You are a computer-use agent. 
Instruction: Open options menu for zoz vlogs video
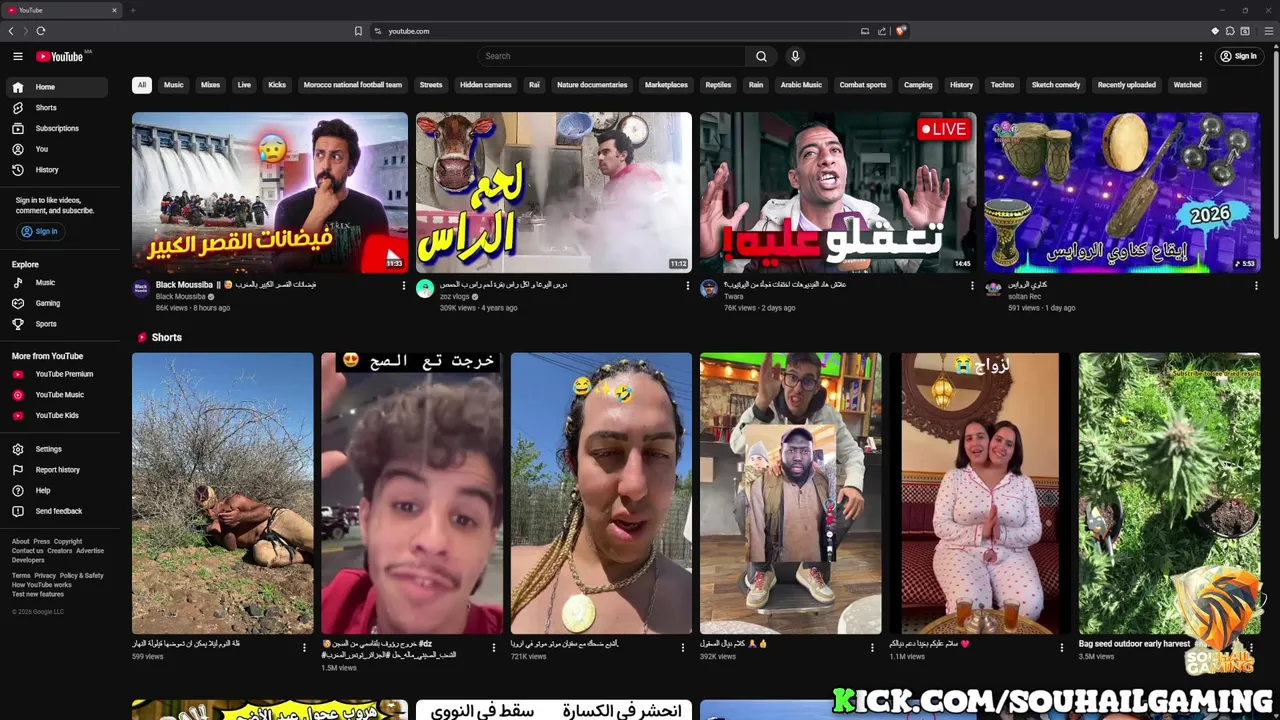click(688, 286)
